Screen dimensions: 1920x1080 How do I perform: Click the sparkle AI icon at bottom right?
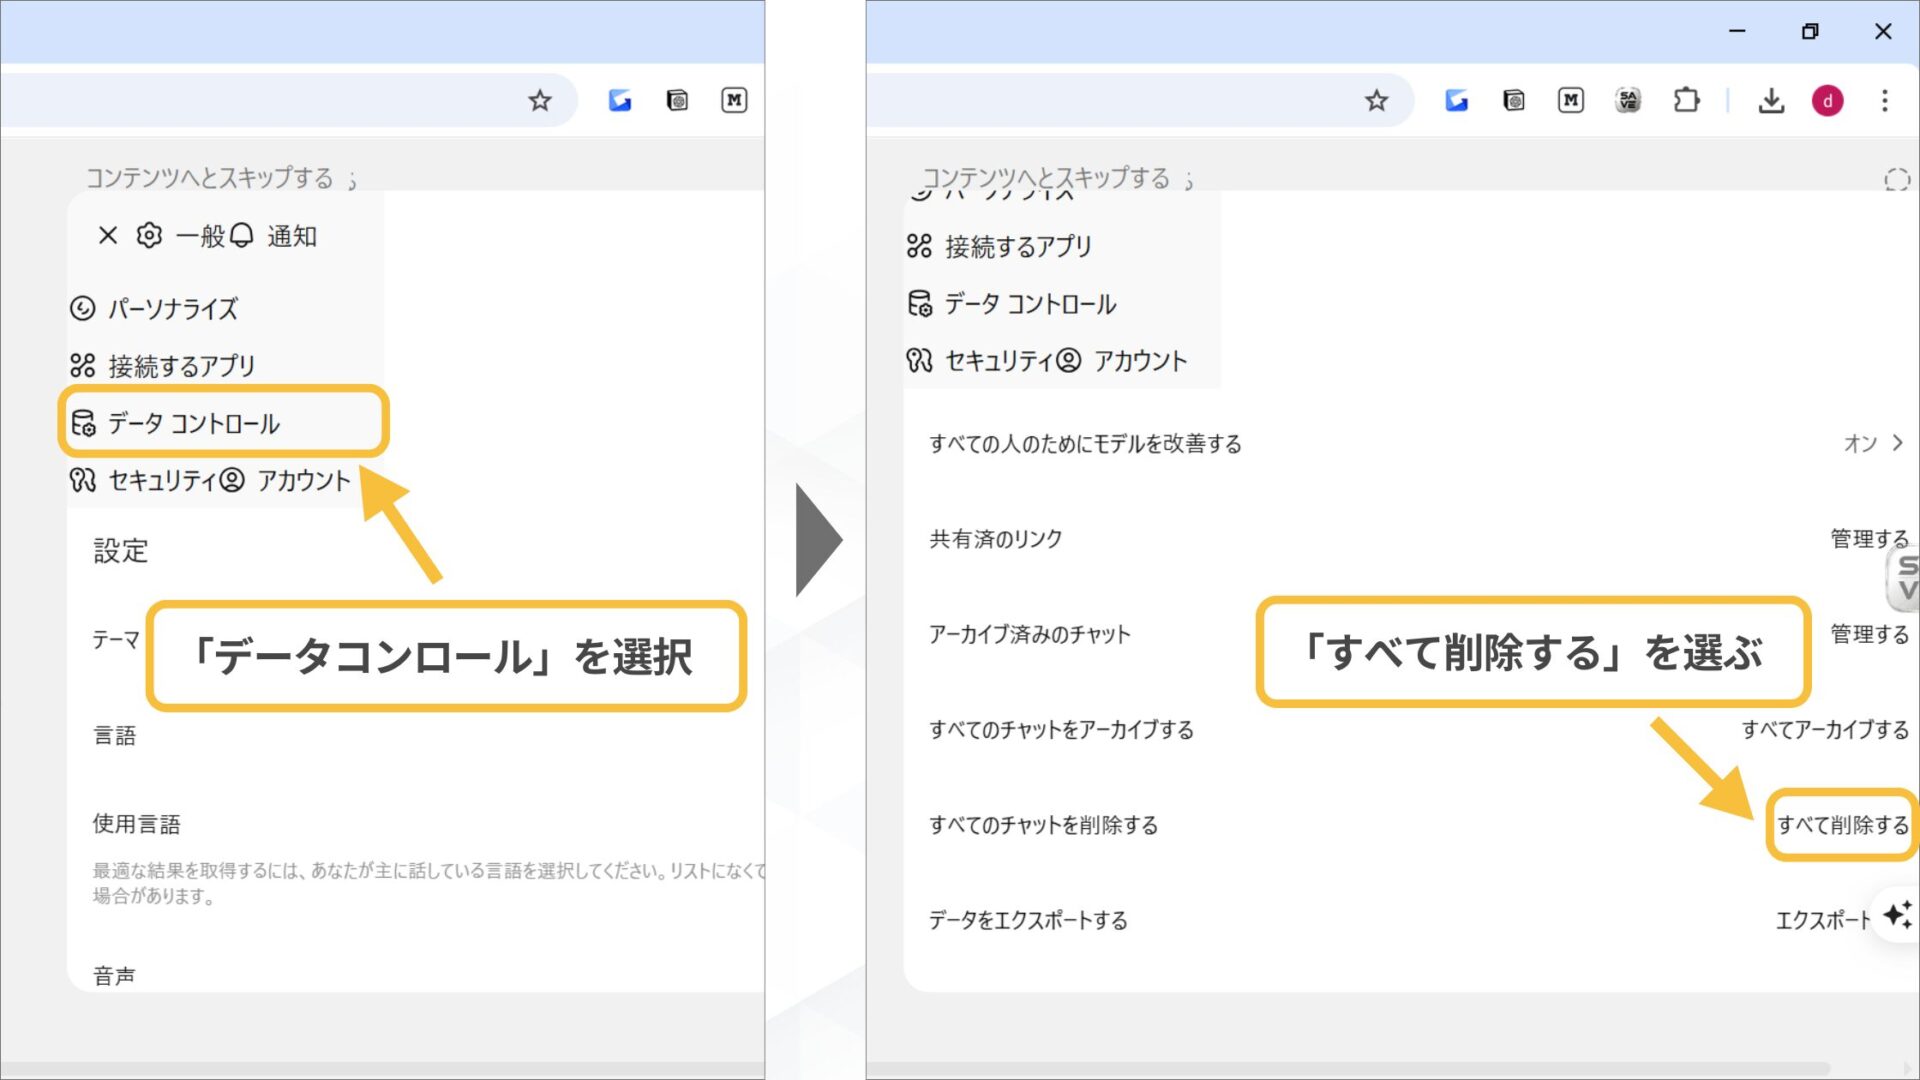click(x=1897, y=915)
